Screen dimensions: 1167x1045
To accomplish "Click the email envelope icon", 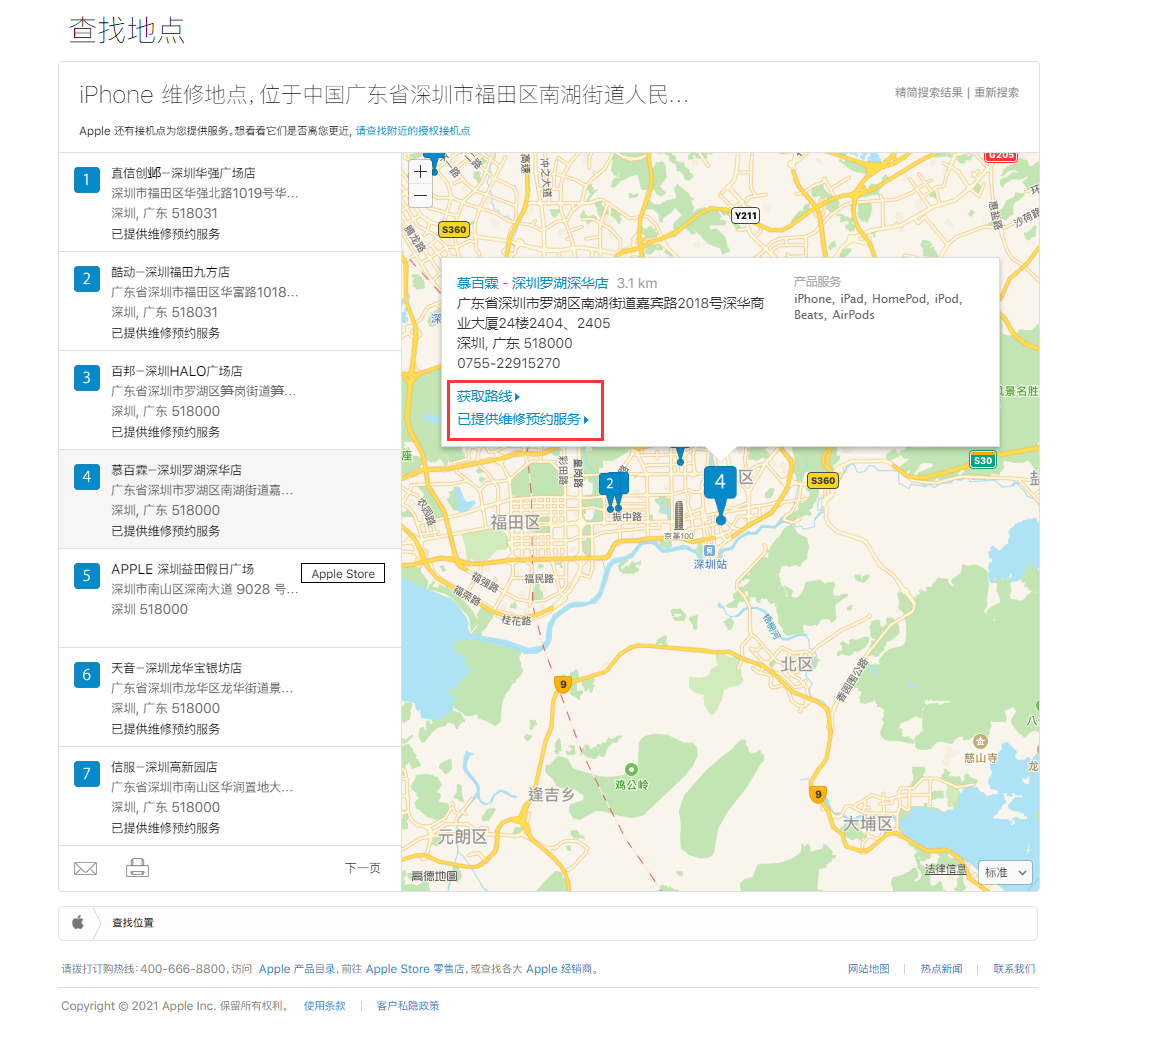I will [85, 868].
